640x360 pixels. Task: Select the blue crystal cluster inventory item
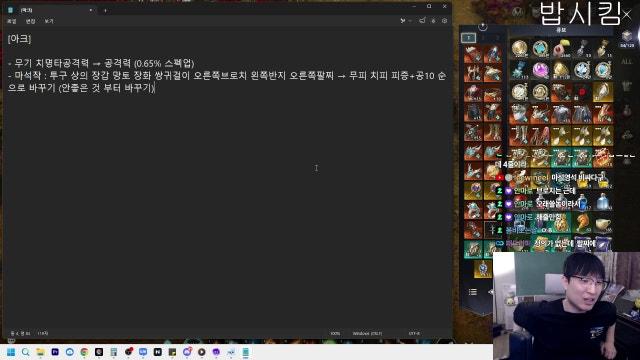point(519,70)
